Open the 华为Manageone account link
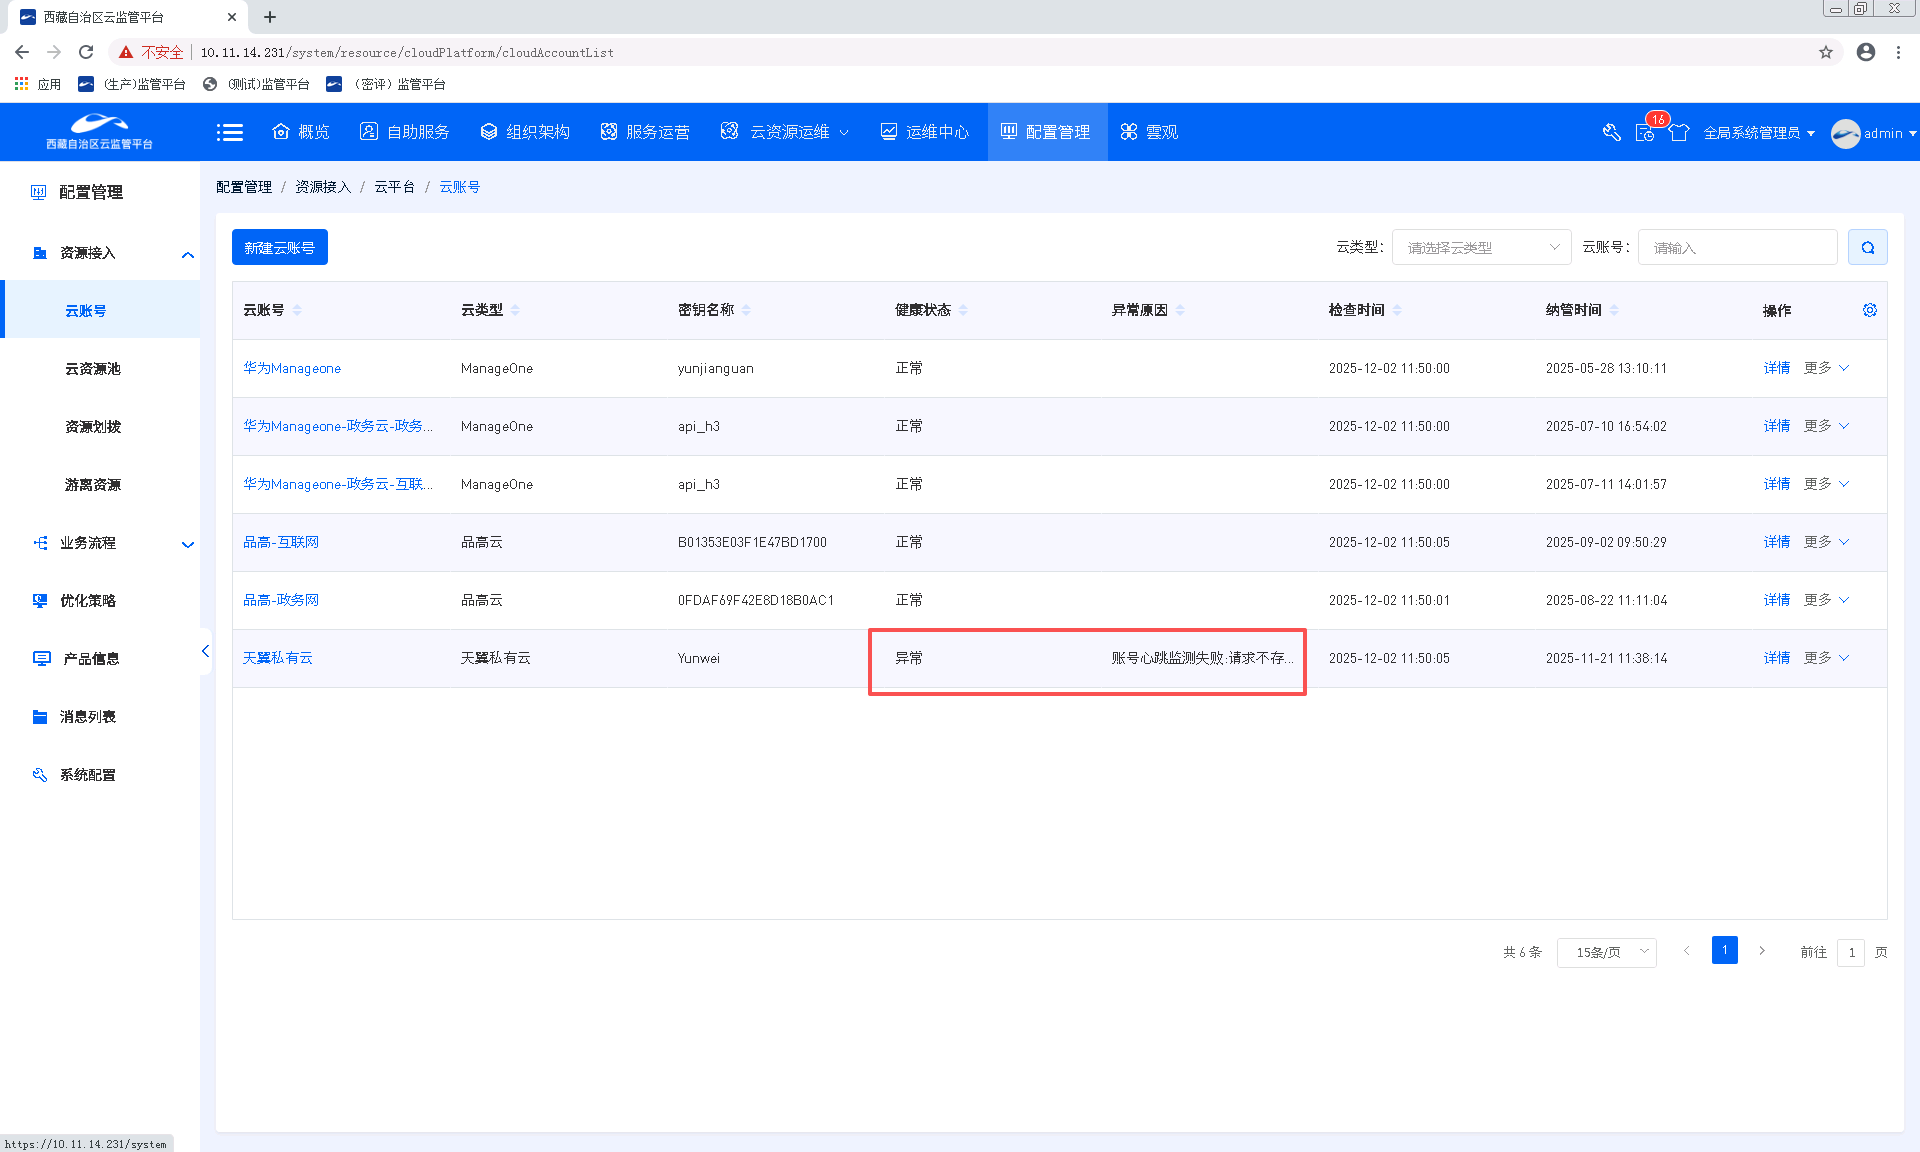The width and height of the screenshot is (1920, 1152). (x=292, y=368)
